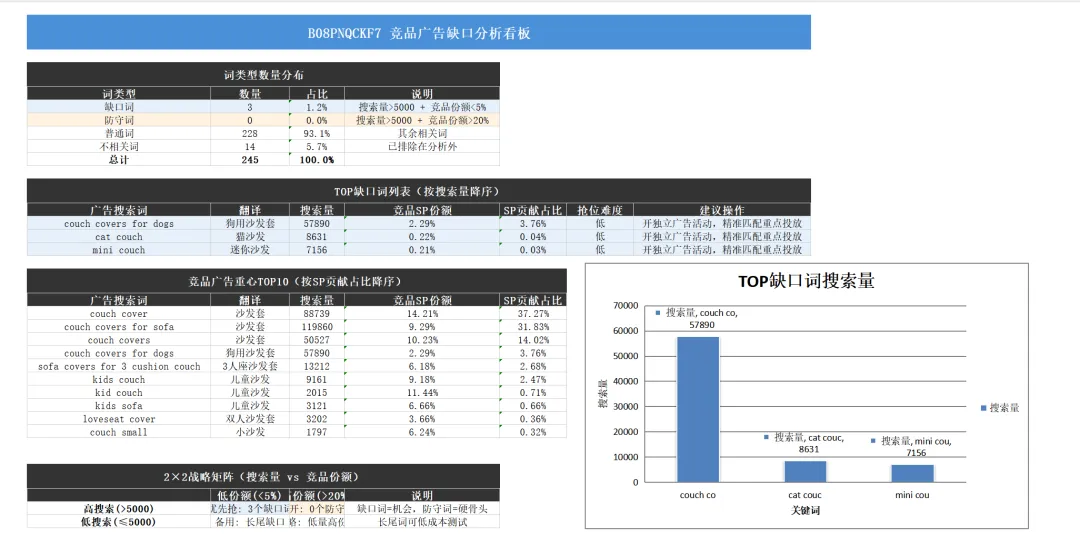Click the 50527 search volume cell
1080x536 pixels.
(x=317, y=340)
